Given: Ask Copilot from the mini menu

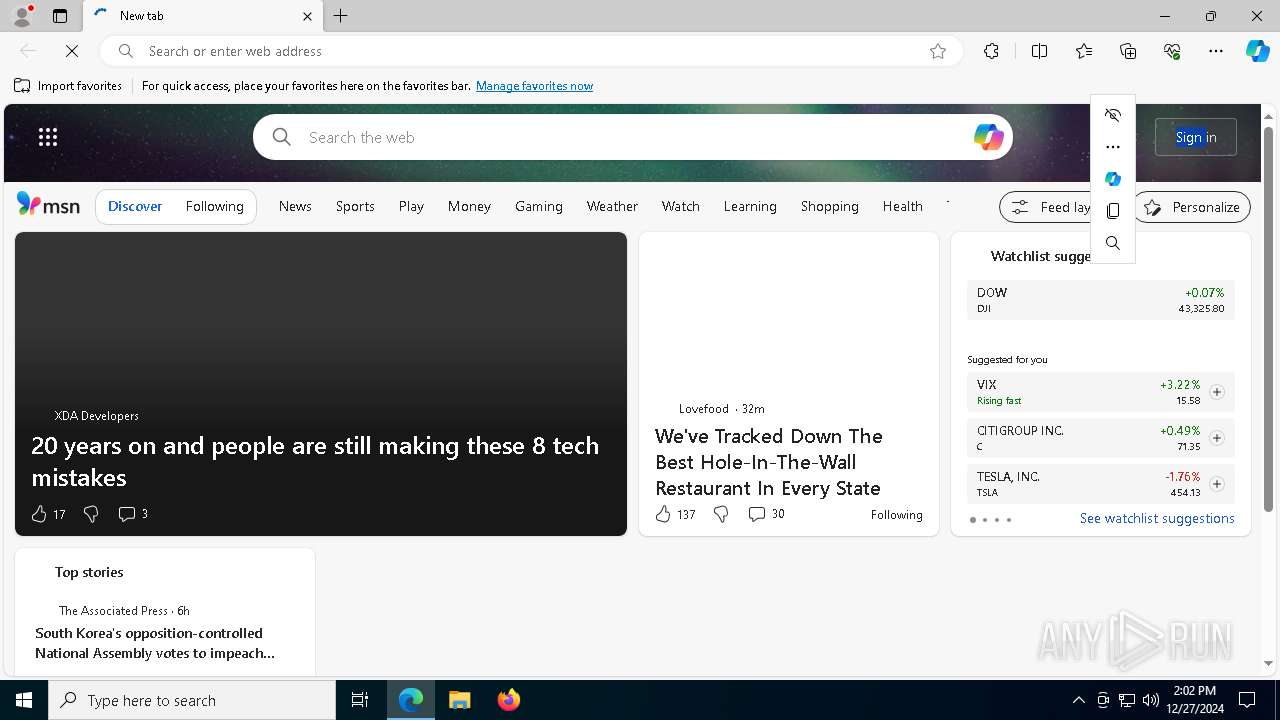Looking at the screenshot, I should (x=1113, y=179).
